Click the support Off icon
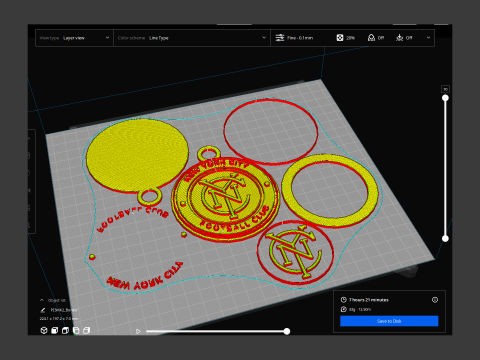The height and width of the screenshot is (360, 480). click(x=371, y=38)
